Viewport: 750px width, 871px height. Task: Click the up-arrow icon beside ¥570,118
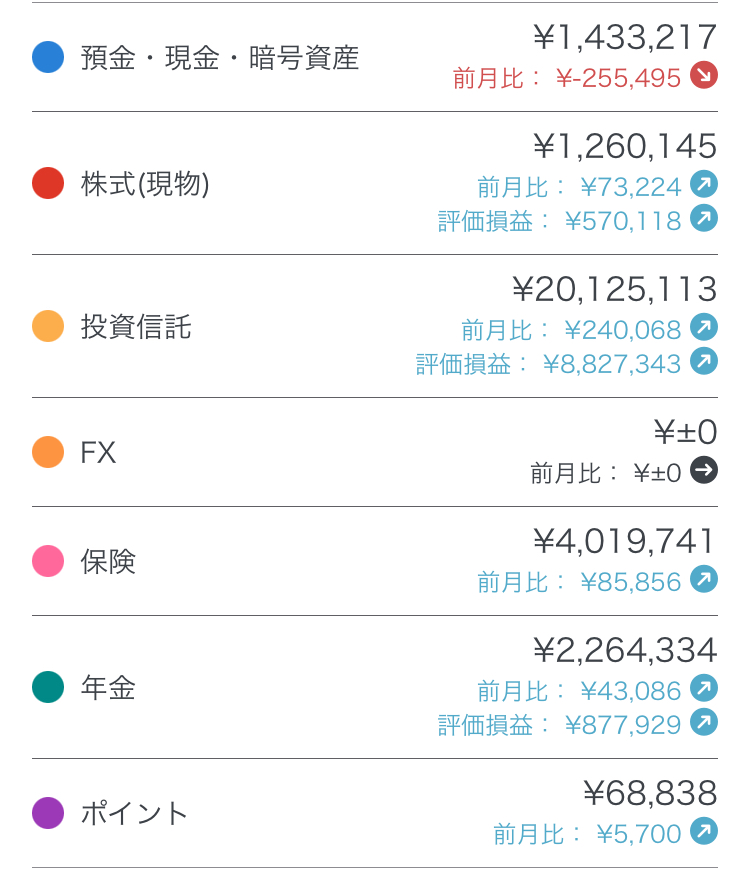coord(704,219)
